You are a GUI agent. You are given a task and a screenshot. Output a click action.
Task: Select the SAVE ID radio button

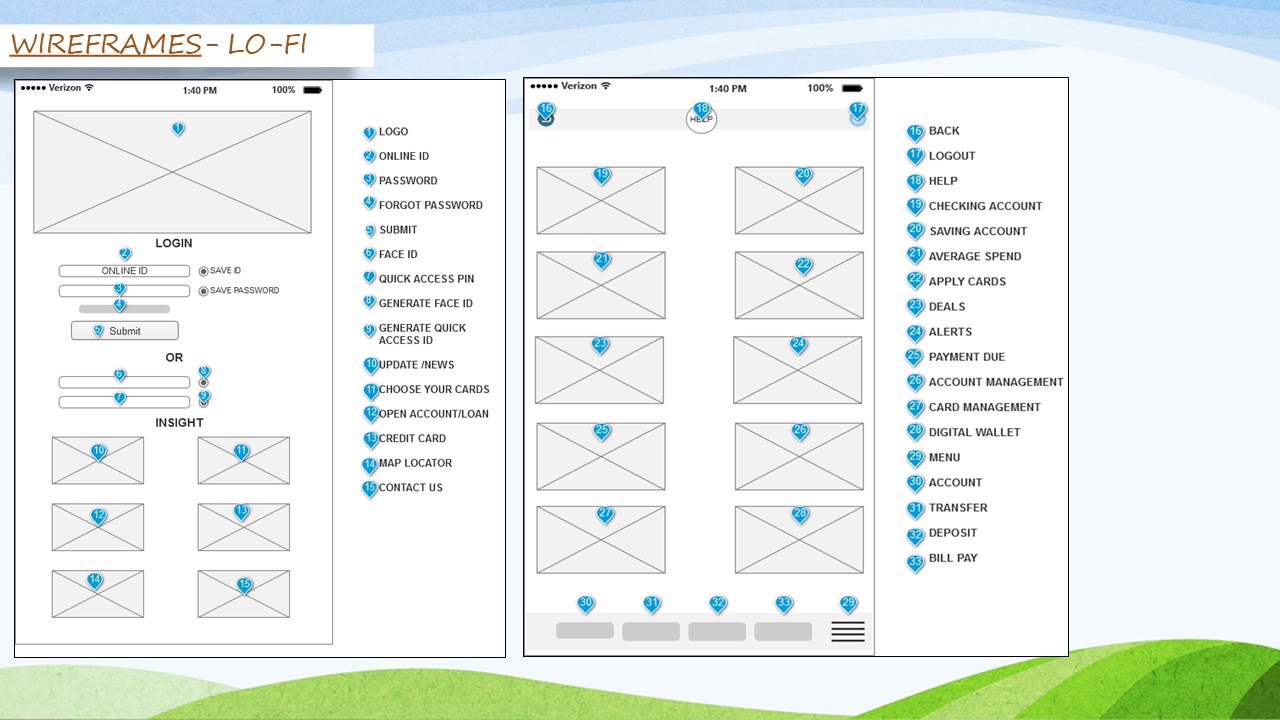pos(203,271)
